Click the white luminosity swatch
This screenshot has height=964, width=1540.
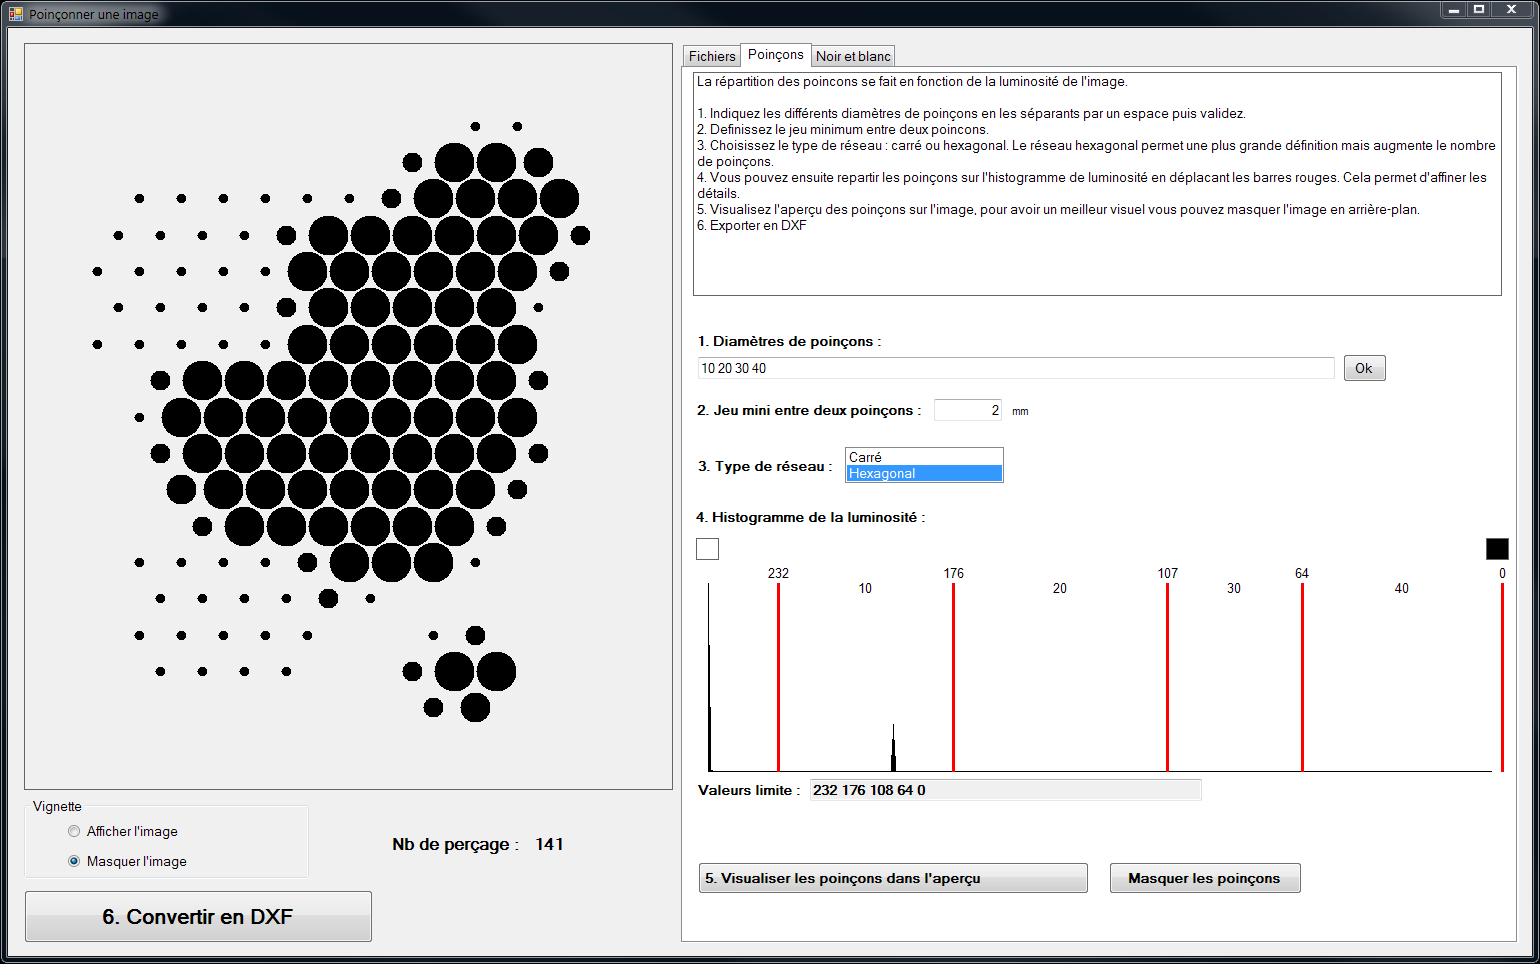[x=707, y=549]
